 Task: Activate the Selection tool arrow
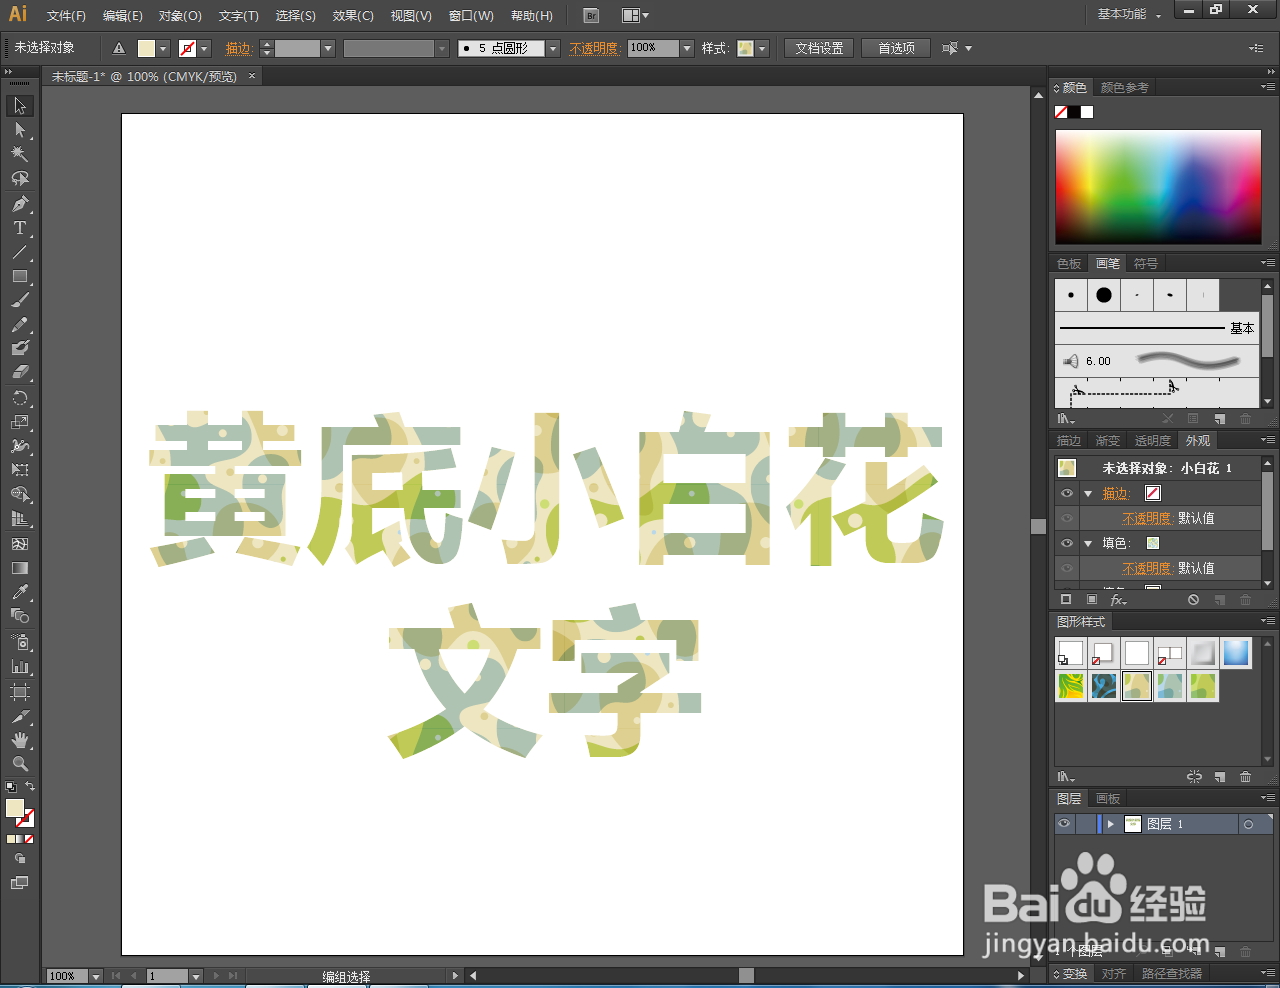(x=20, y=105)
